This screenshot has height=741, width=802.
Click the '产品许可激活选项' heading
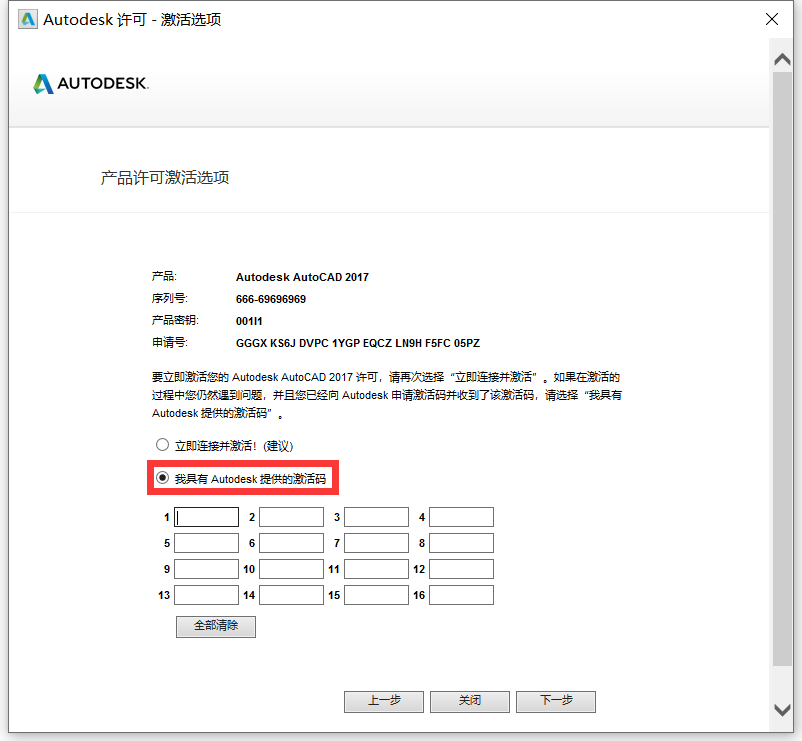point(165,177)
